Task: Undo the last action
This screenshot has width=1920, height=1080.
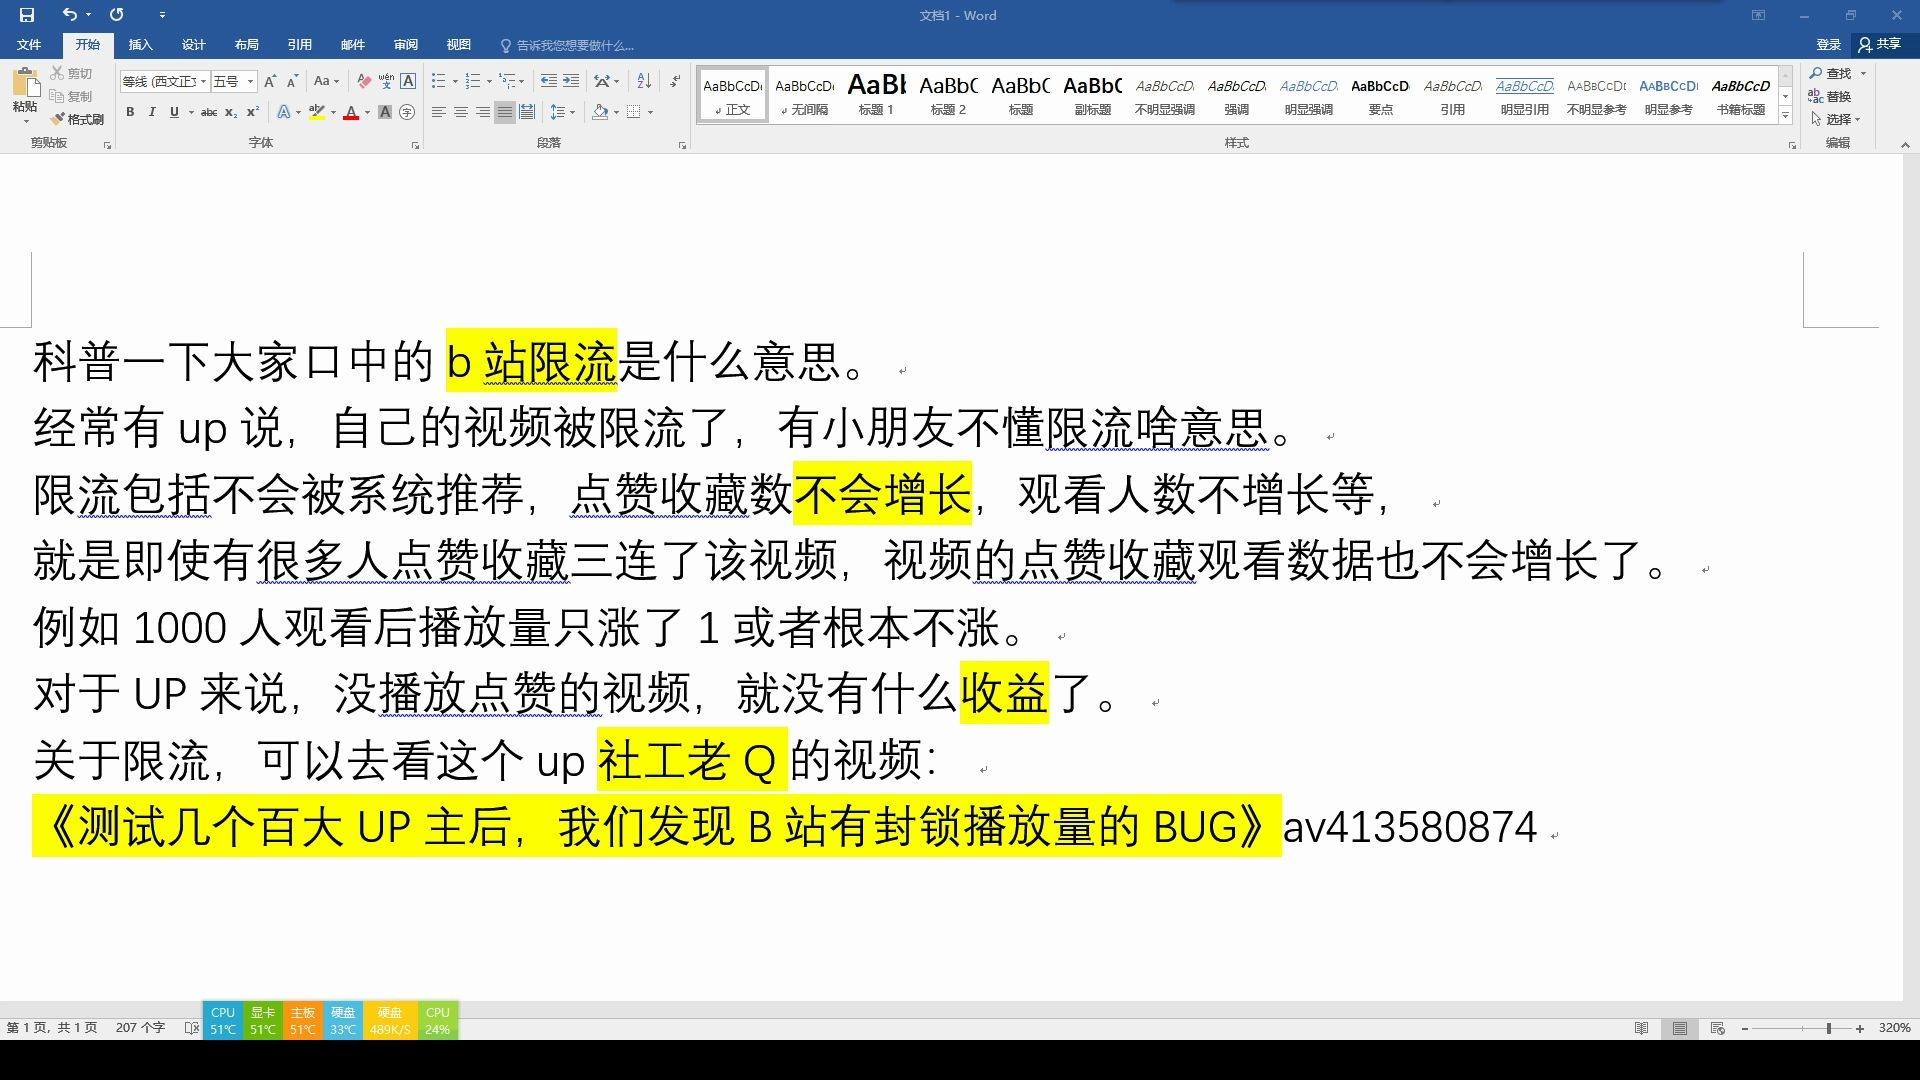Action: [69, 15]
